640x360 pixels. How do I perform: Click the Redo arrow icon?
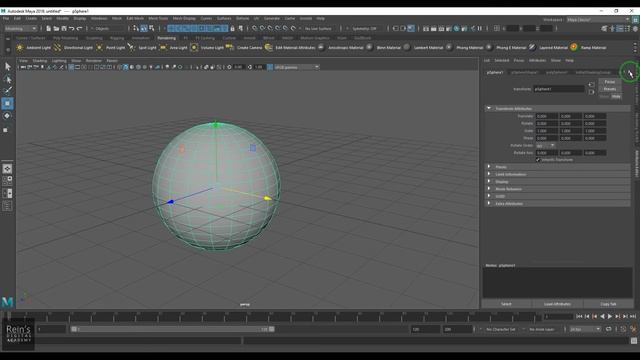click(x=80, y=29)
